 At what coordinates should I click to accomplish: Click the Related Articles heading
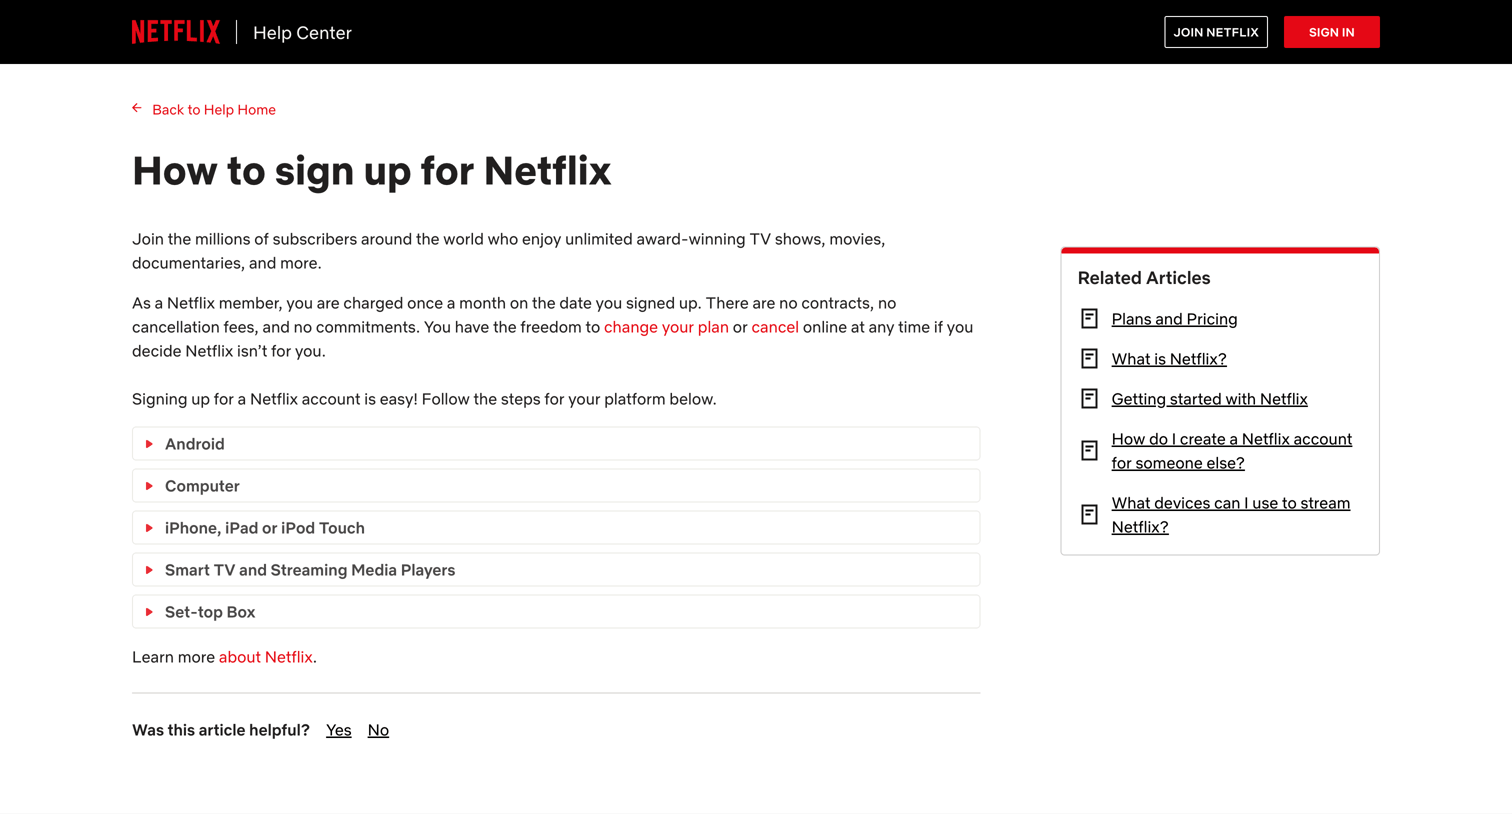1144,278
